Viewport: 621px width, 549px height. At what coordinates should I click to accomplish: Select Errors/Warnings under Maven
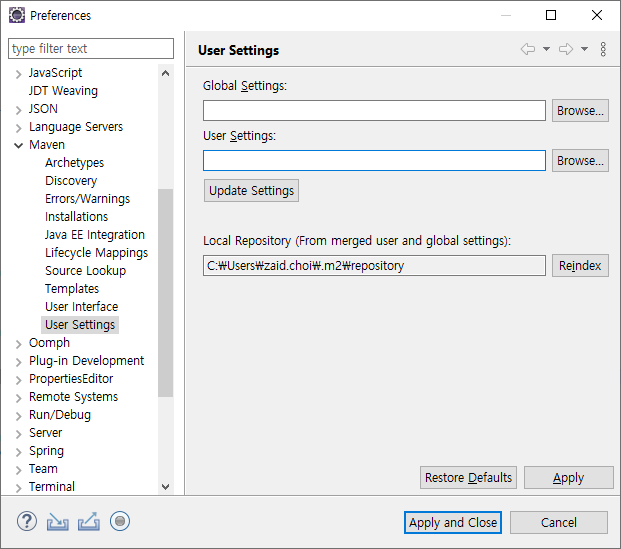[87, 199]
